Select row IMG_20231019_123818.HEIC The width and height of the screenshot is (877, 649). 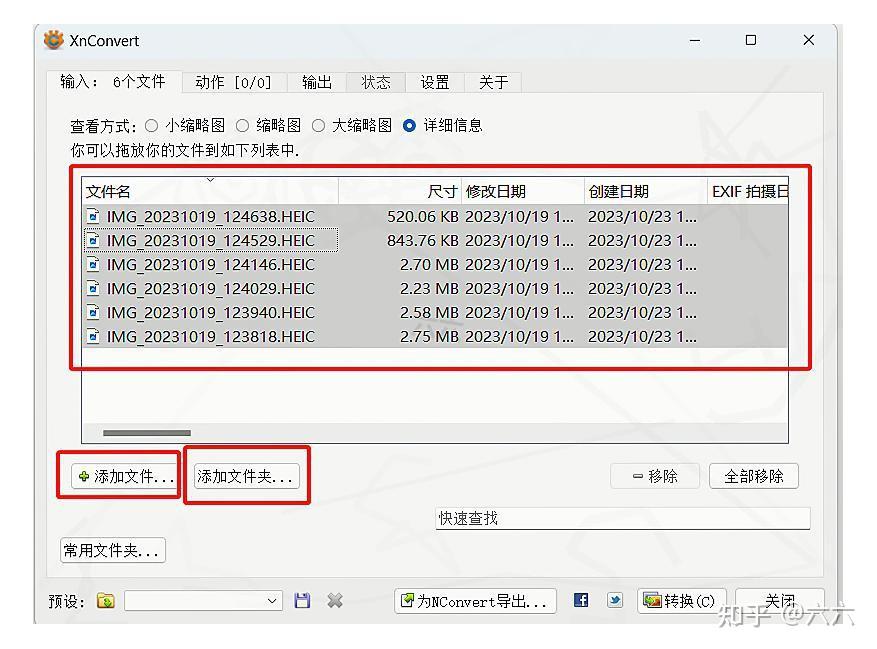tap(435, 336)
